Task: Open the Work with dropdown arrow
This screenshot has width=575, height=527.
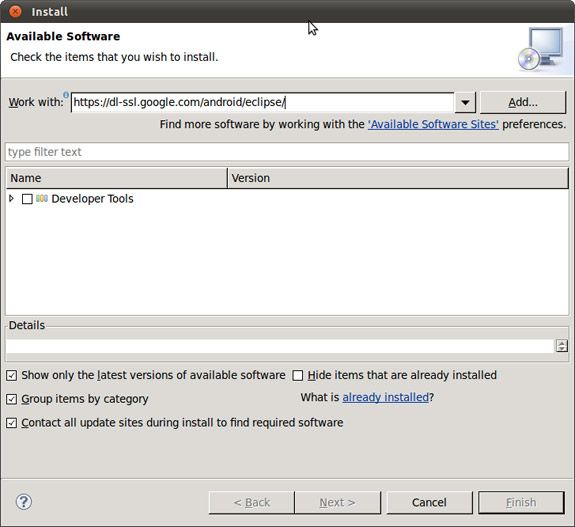Action: (465, 102)
